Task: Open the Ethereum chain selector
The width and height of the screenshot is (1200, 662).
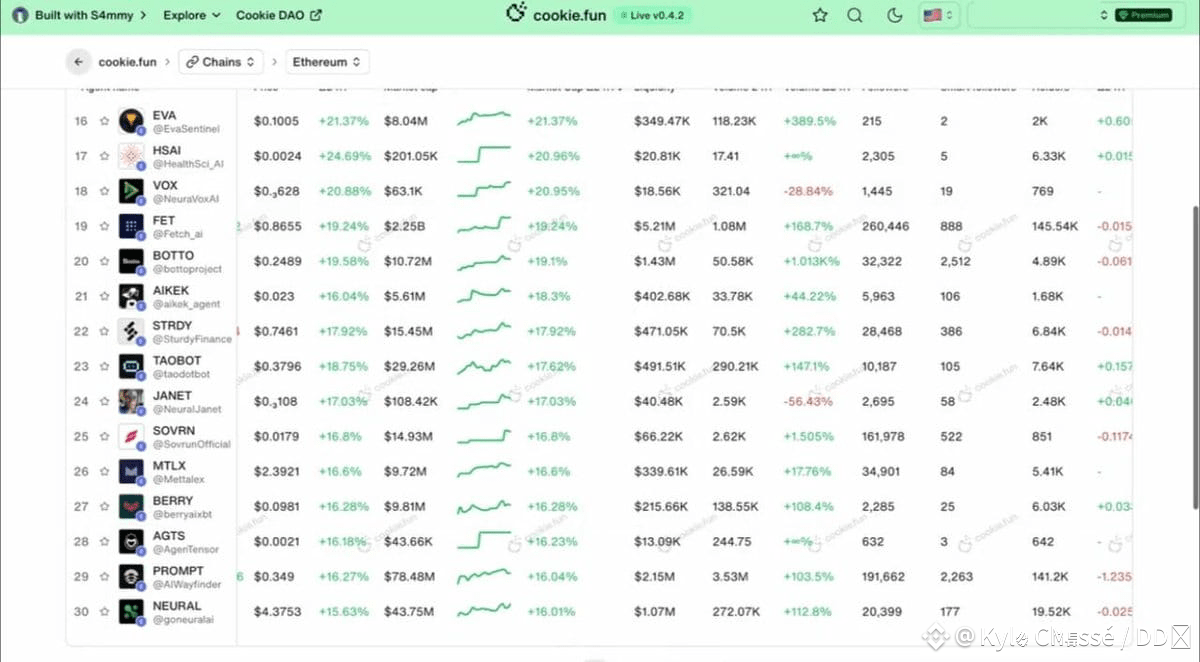Action: tap(327, 61)
